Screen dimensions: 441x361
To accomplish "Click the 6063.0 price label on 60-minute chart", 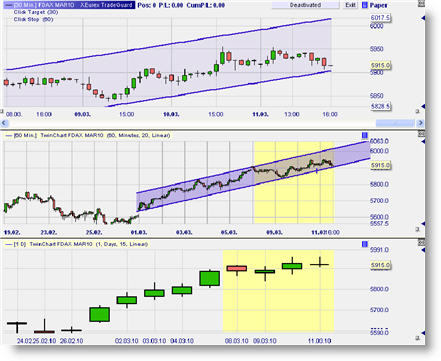I will coord(380,141).
